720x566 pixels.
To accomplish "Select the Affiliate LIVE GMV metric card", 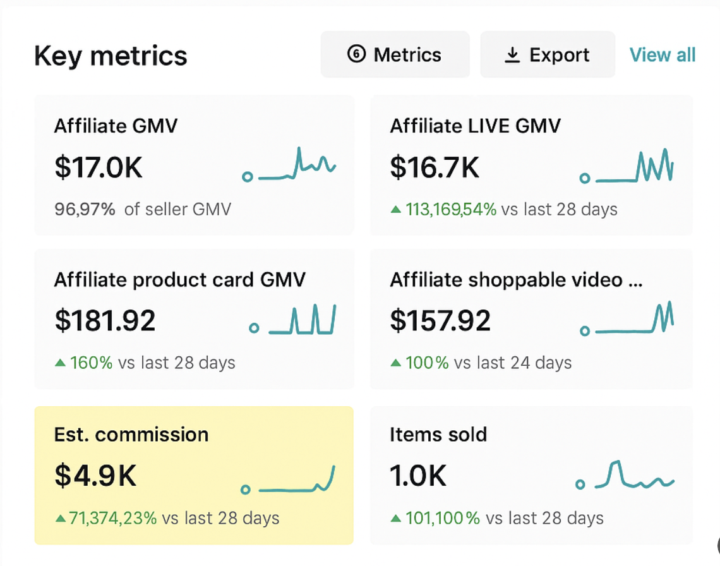I will tap(531, 166).
